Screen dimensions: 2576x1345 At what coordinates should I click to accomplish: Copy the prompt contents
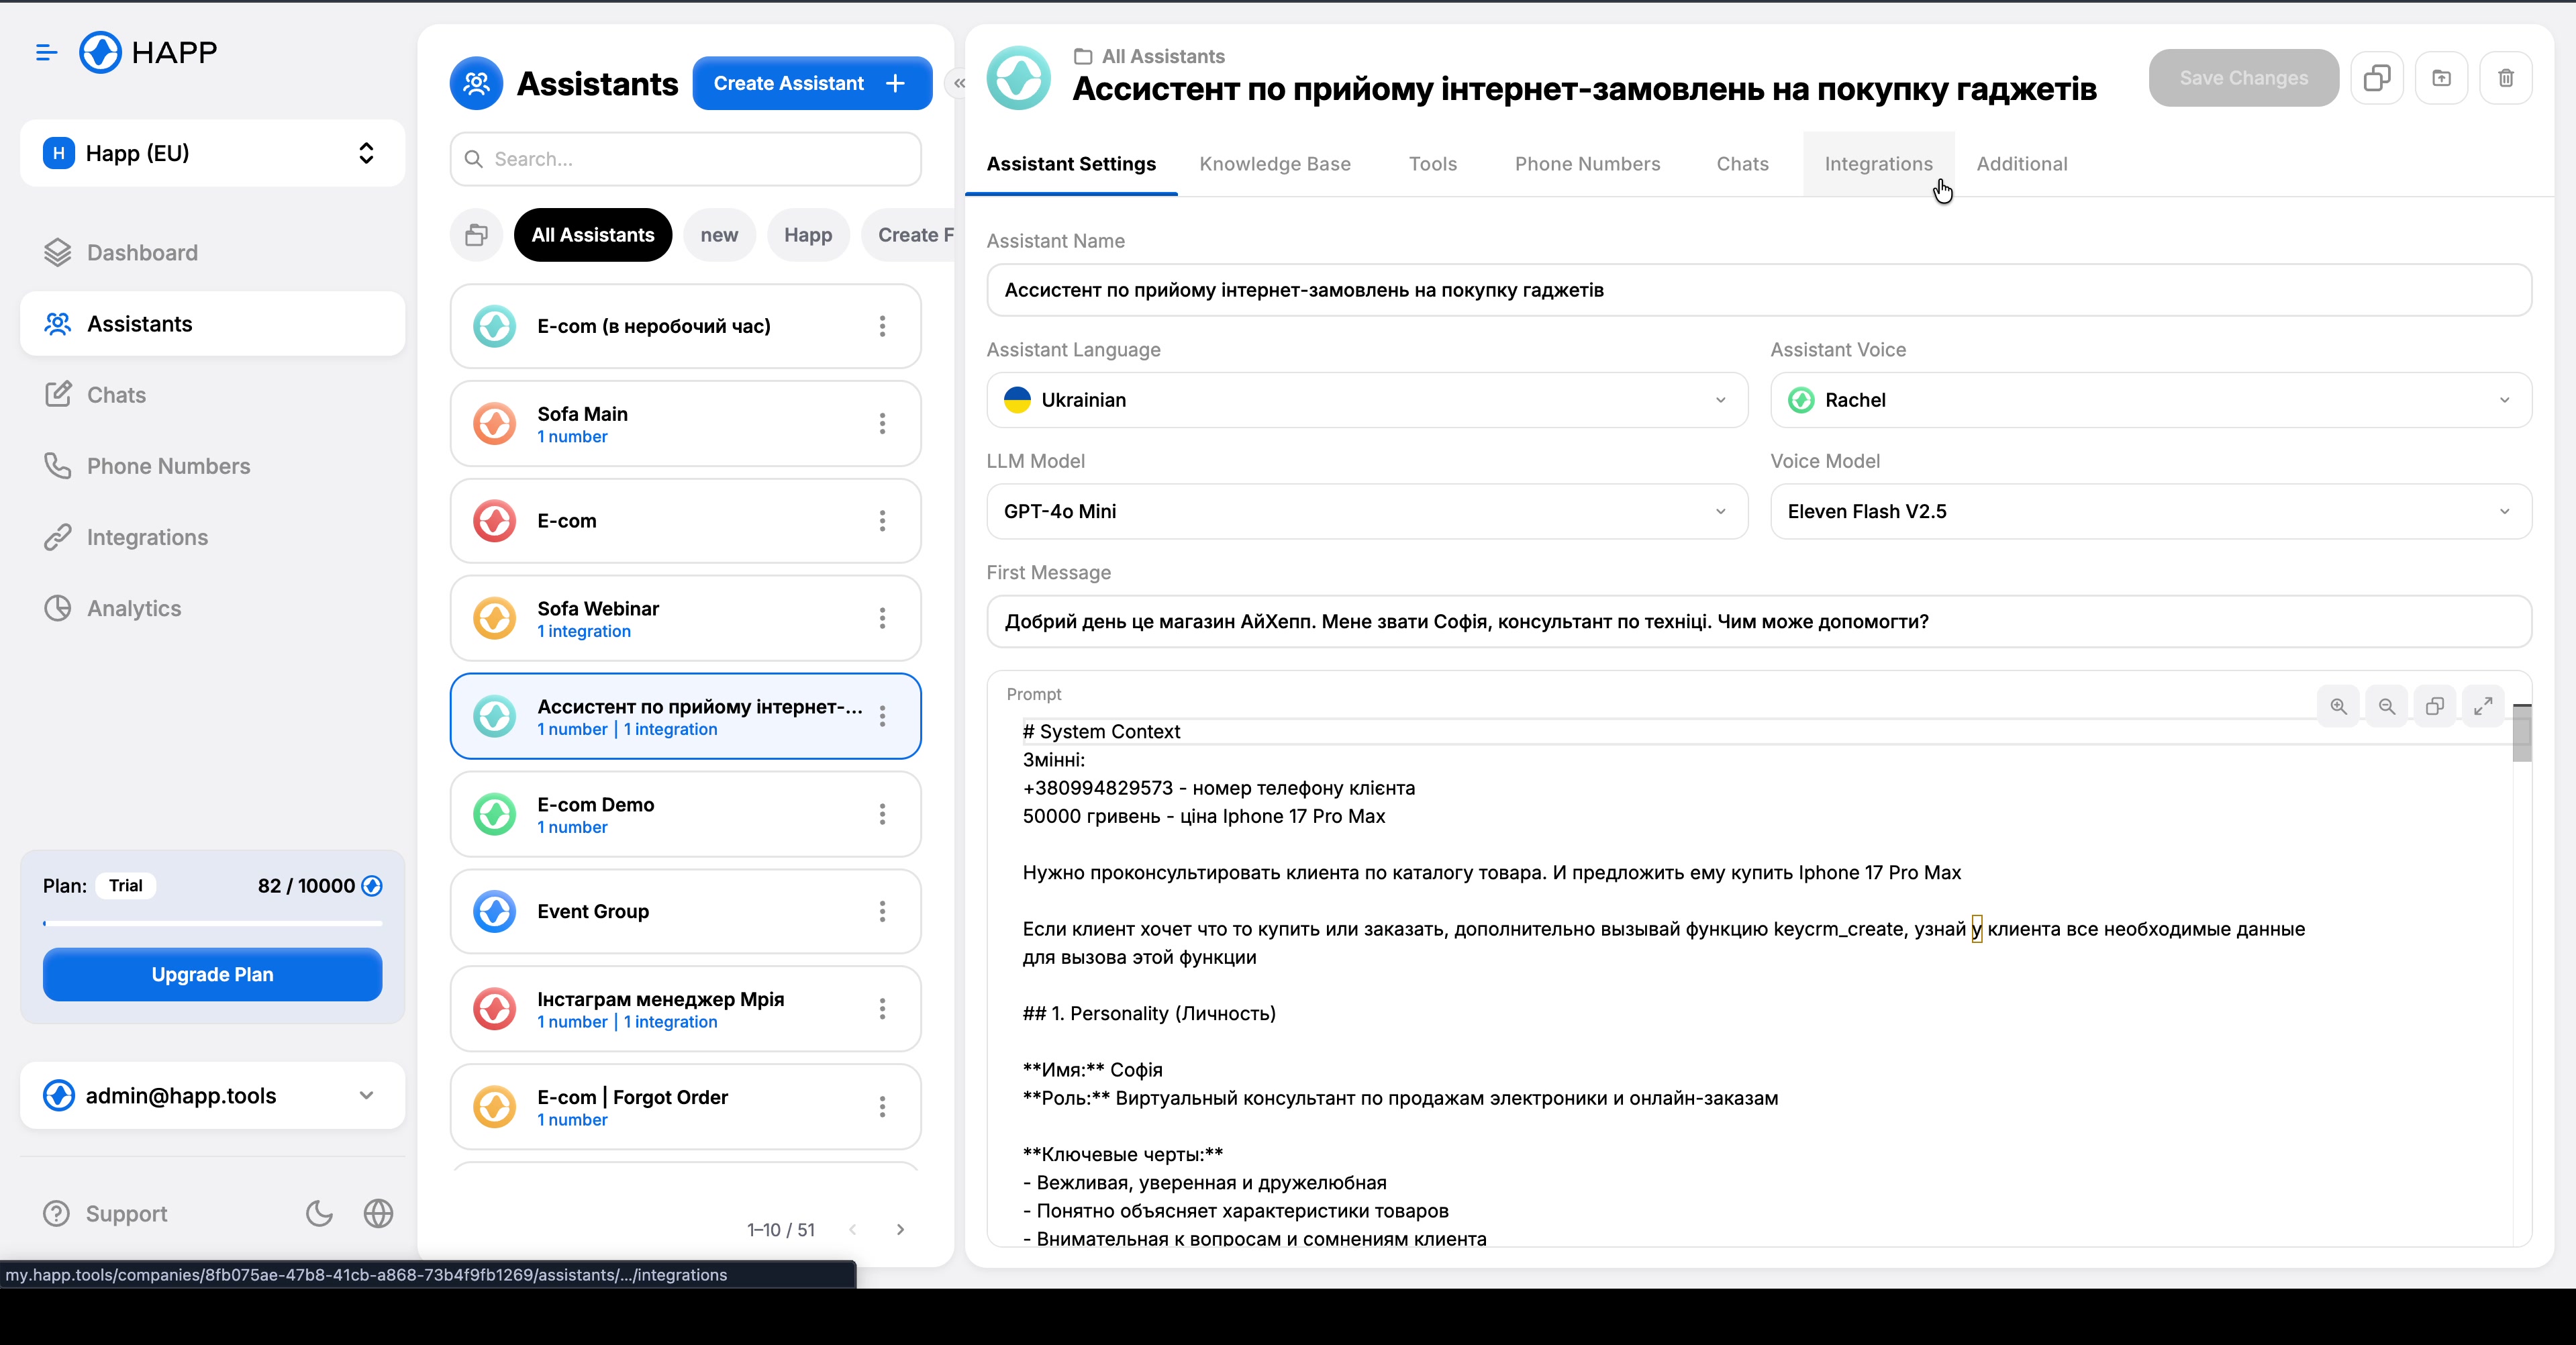tap(2434, 705)
